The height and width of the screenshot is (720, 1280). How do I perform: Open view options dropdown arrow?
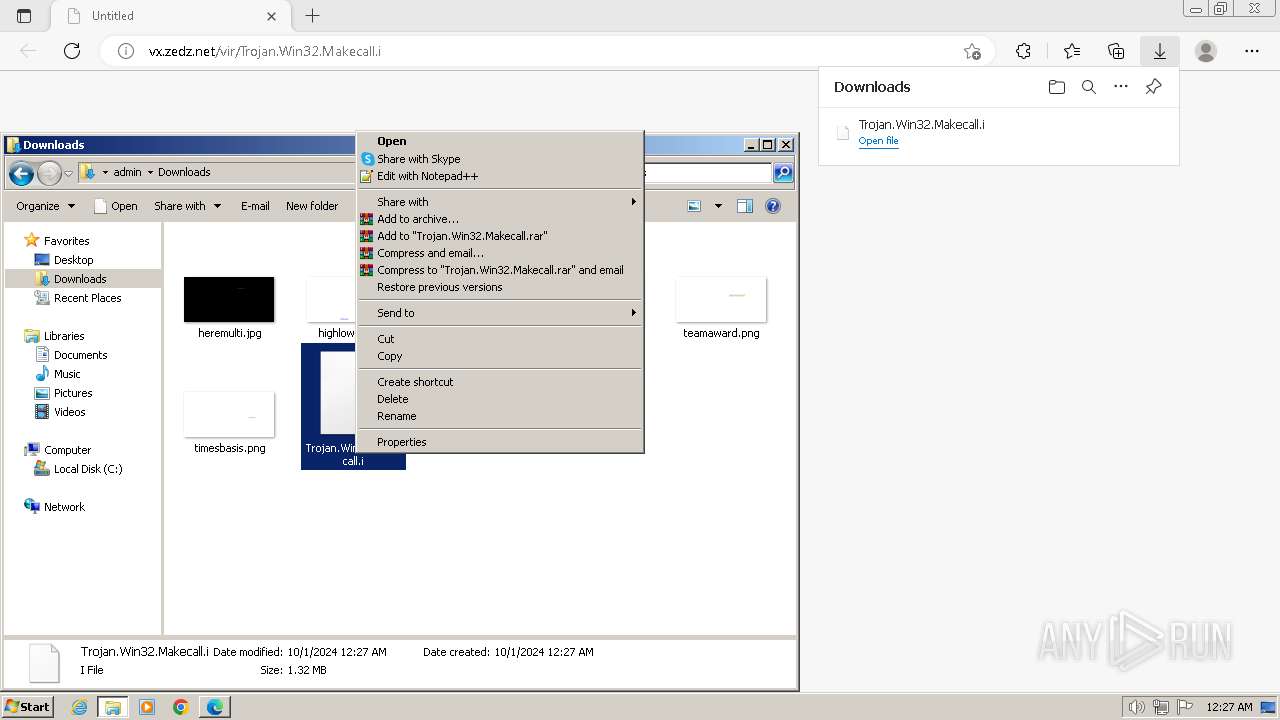coord(717,206)
